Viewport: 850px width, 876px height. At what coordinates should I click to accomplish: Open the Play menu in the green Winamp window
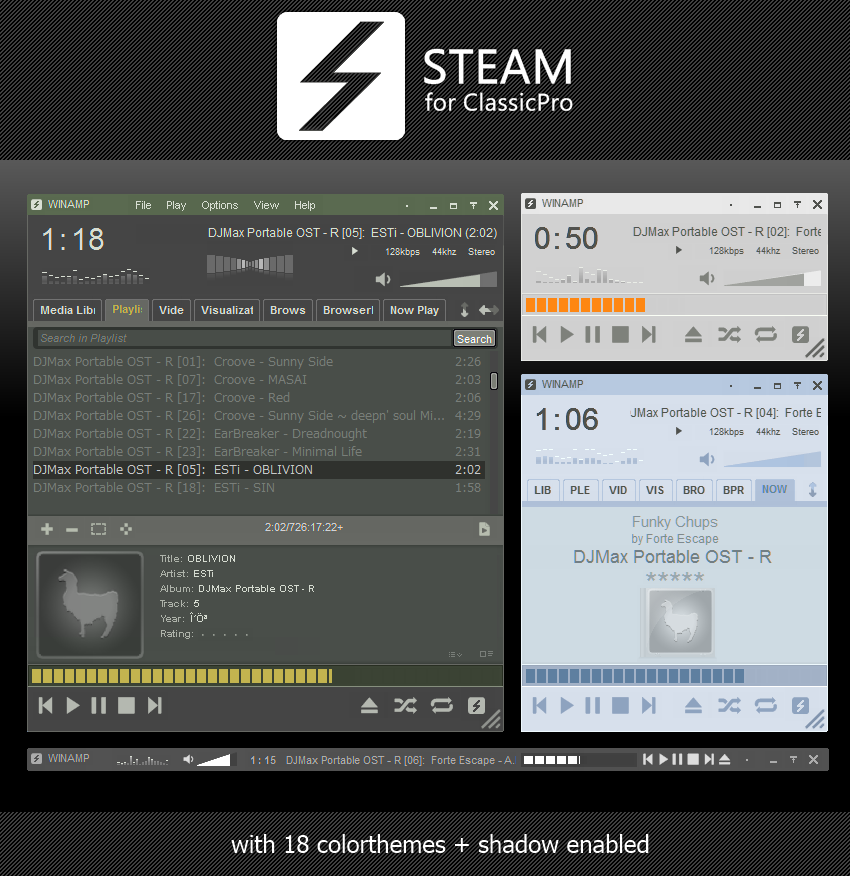click(175, 205)
